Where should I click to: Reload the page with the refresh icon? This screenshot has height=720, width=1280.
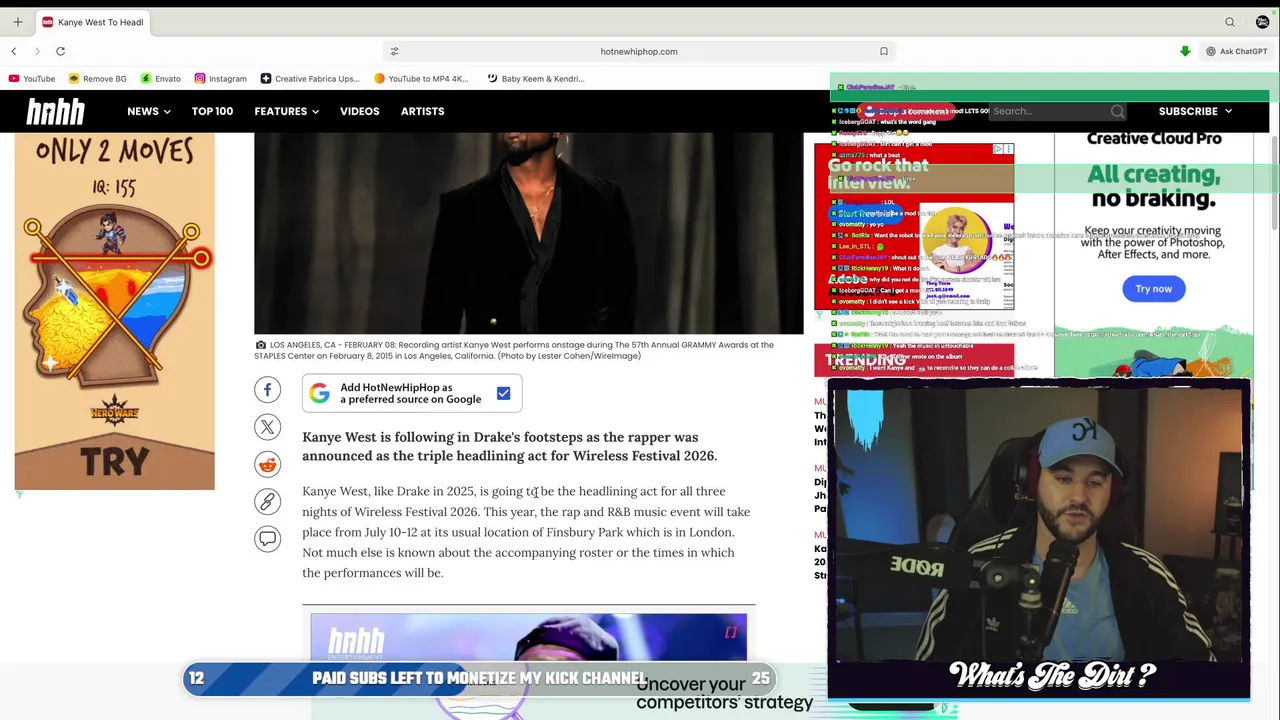(61, 51)
